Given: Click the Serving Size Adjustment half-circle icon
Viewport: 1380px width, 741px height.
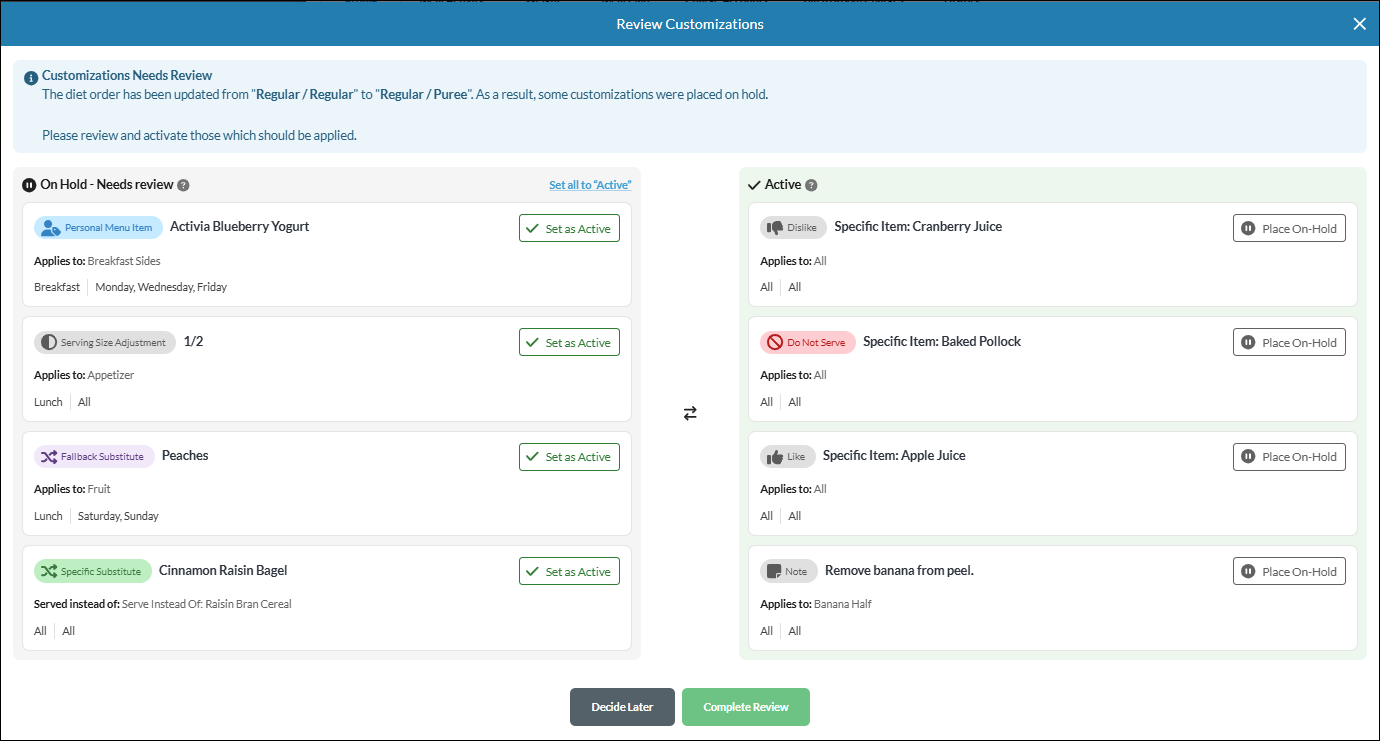Looking at the screenshot, I should (49, 342).
